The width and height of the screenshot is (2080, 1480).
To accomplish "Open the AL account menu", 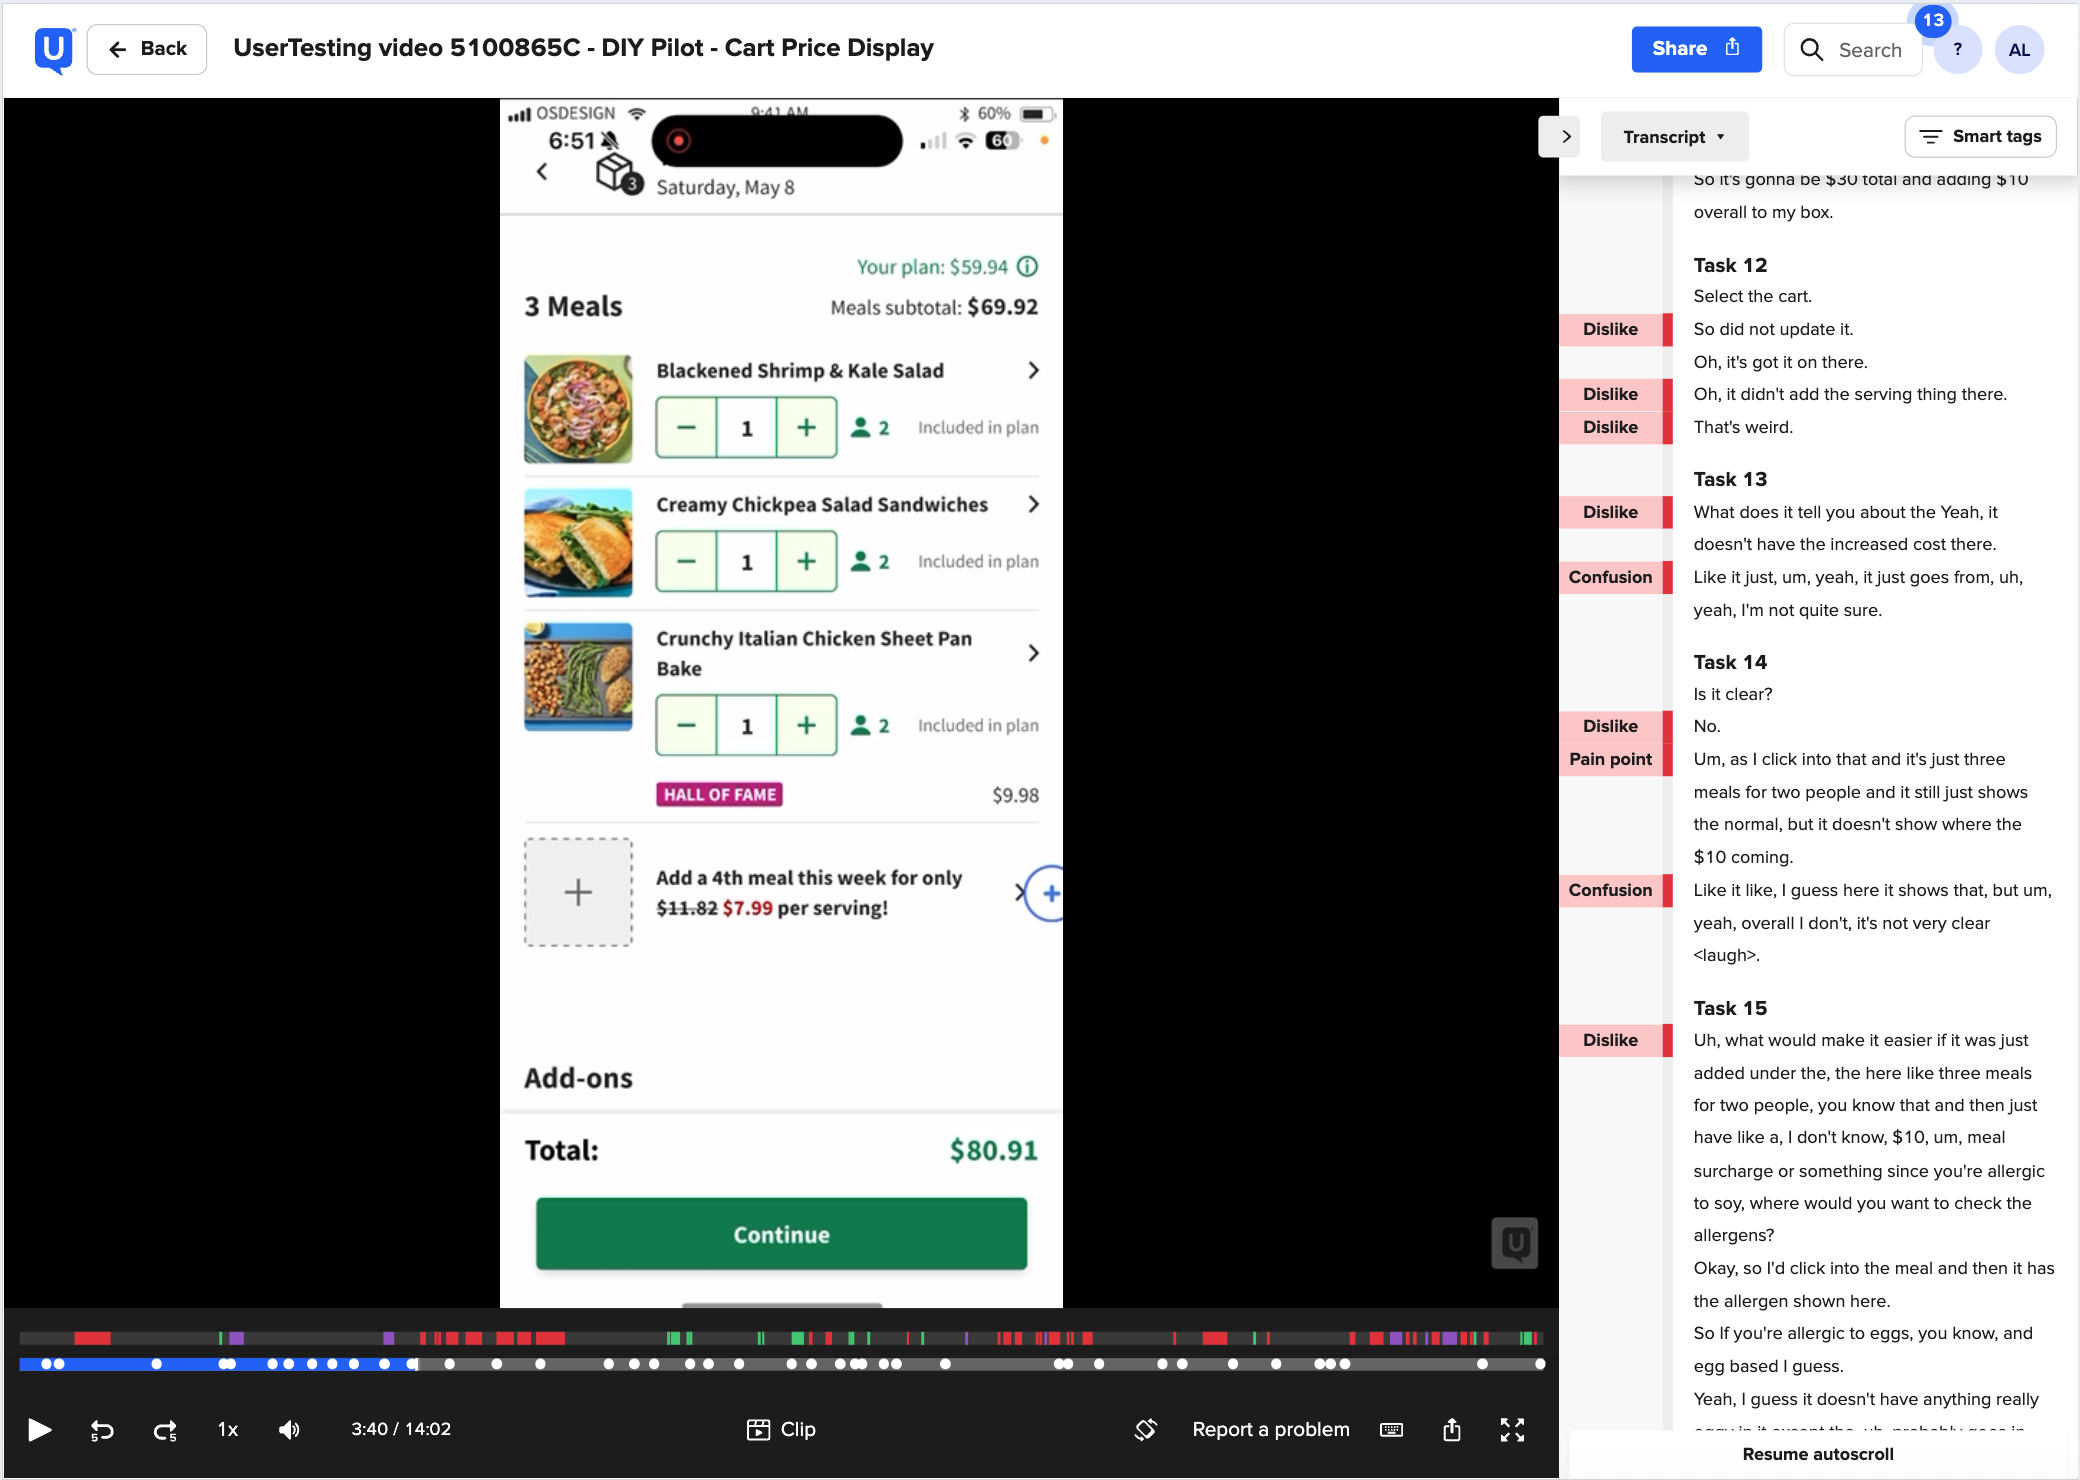I will 2020,49.
